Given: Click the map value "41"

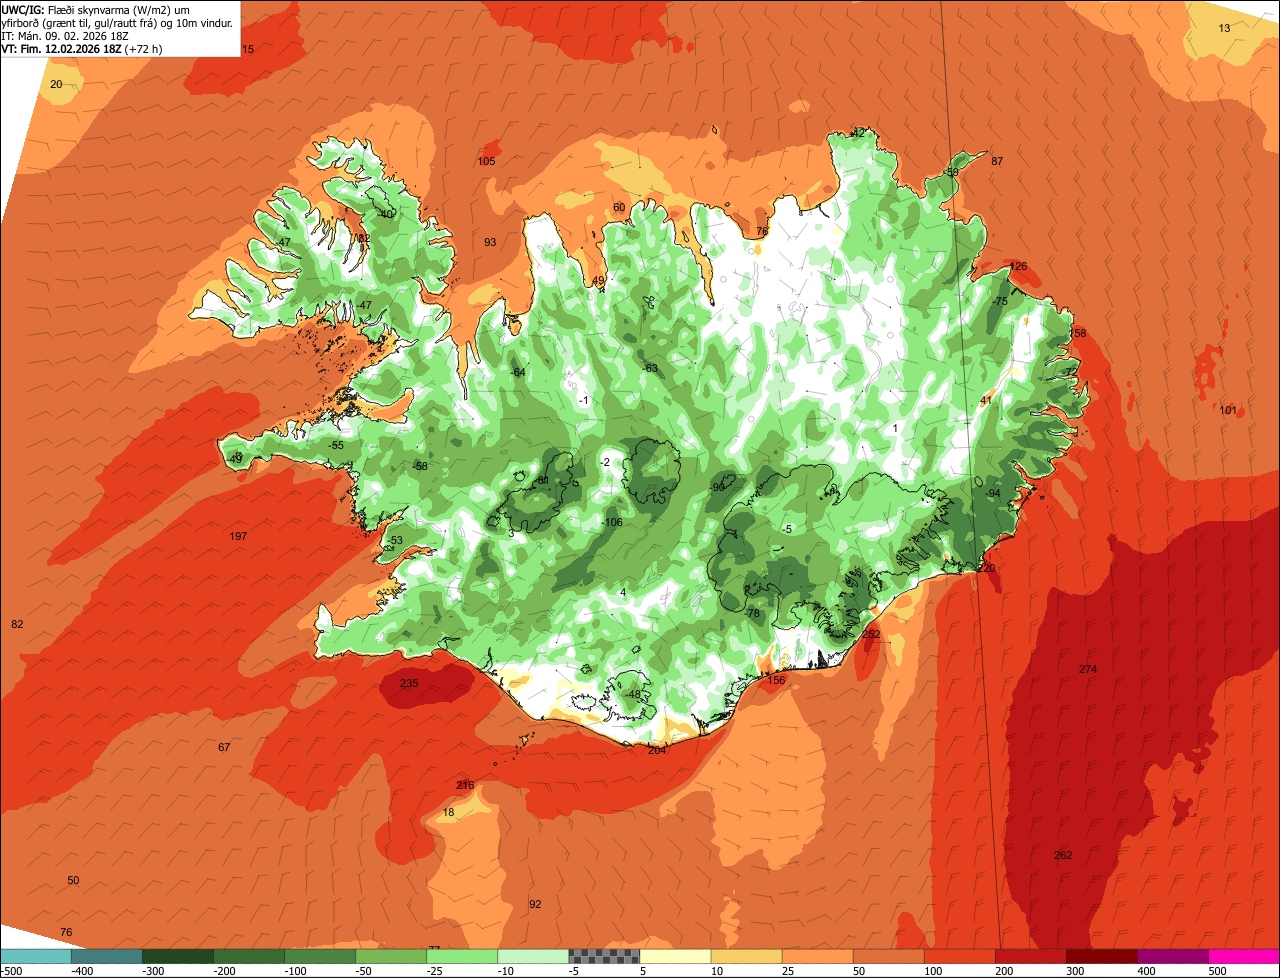Looking at the screenshot, I should [985, 400].
